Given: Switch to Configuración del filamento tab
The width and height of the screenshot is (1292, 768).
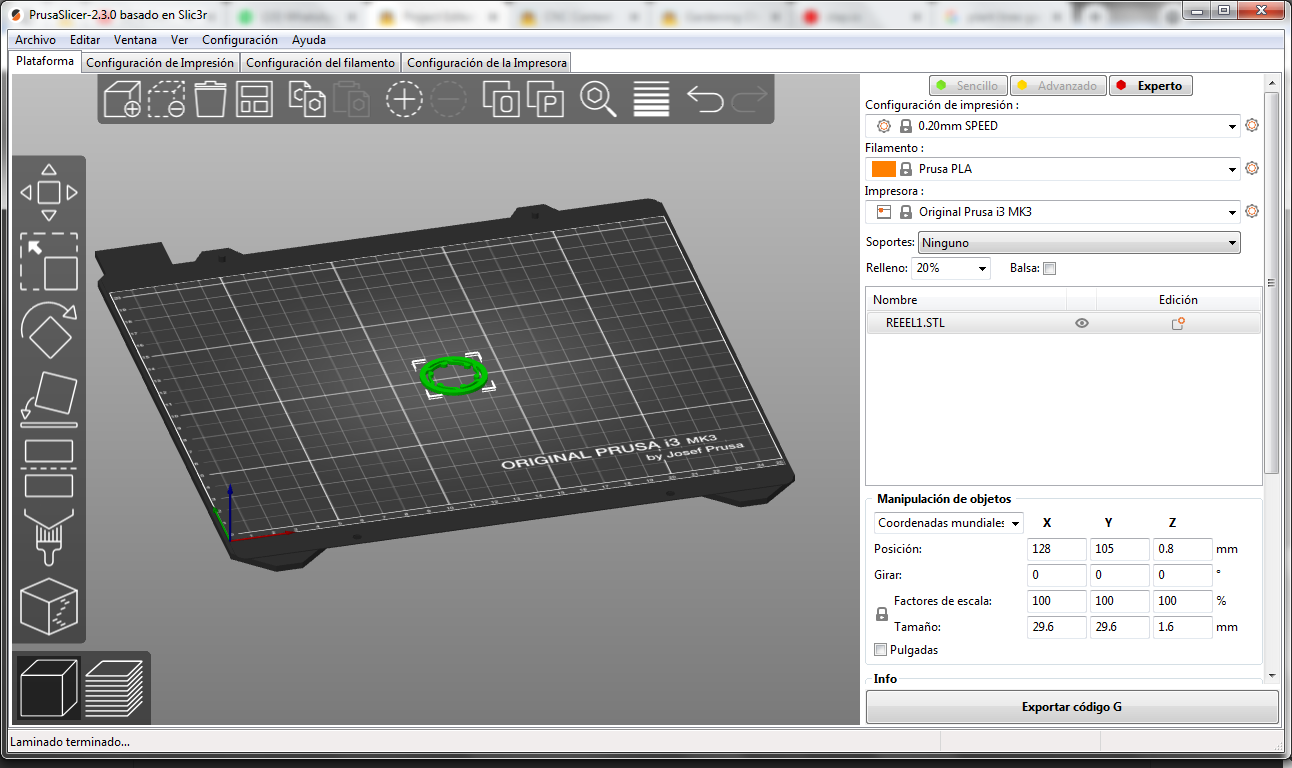Looking at the screenshot, I should coord(320,62).
